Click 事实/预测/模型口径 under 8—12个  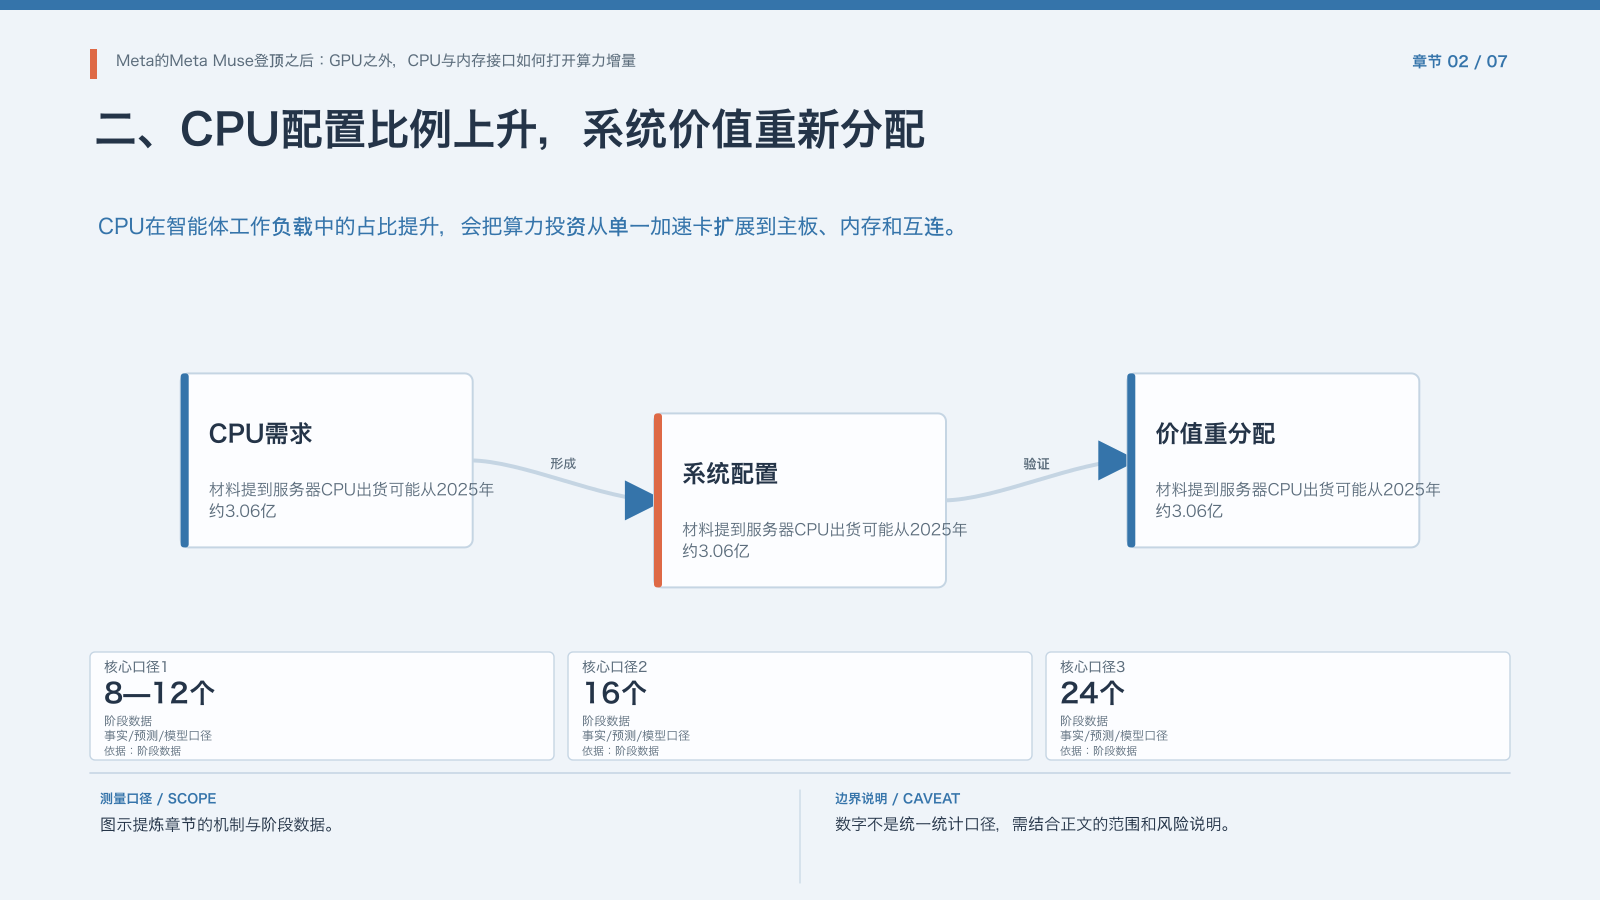click(x=158, y=736)
